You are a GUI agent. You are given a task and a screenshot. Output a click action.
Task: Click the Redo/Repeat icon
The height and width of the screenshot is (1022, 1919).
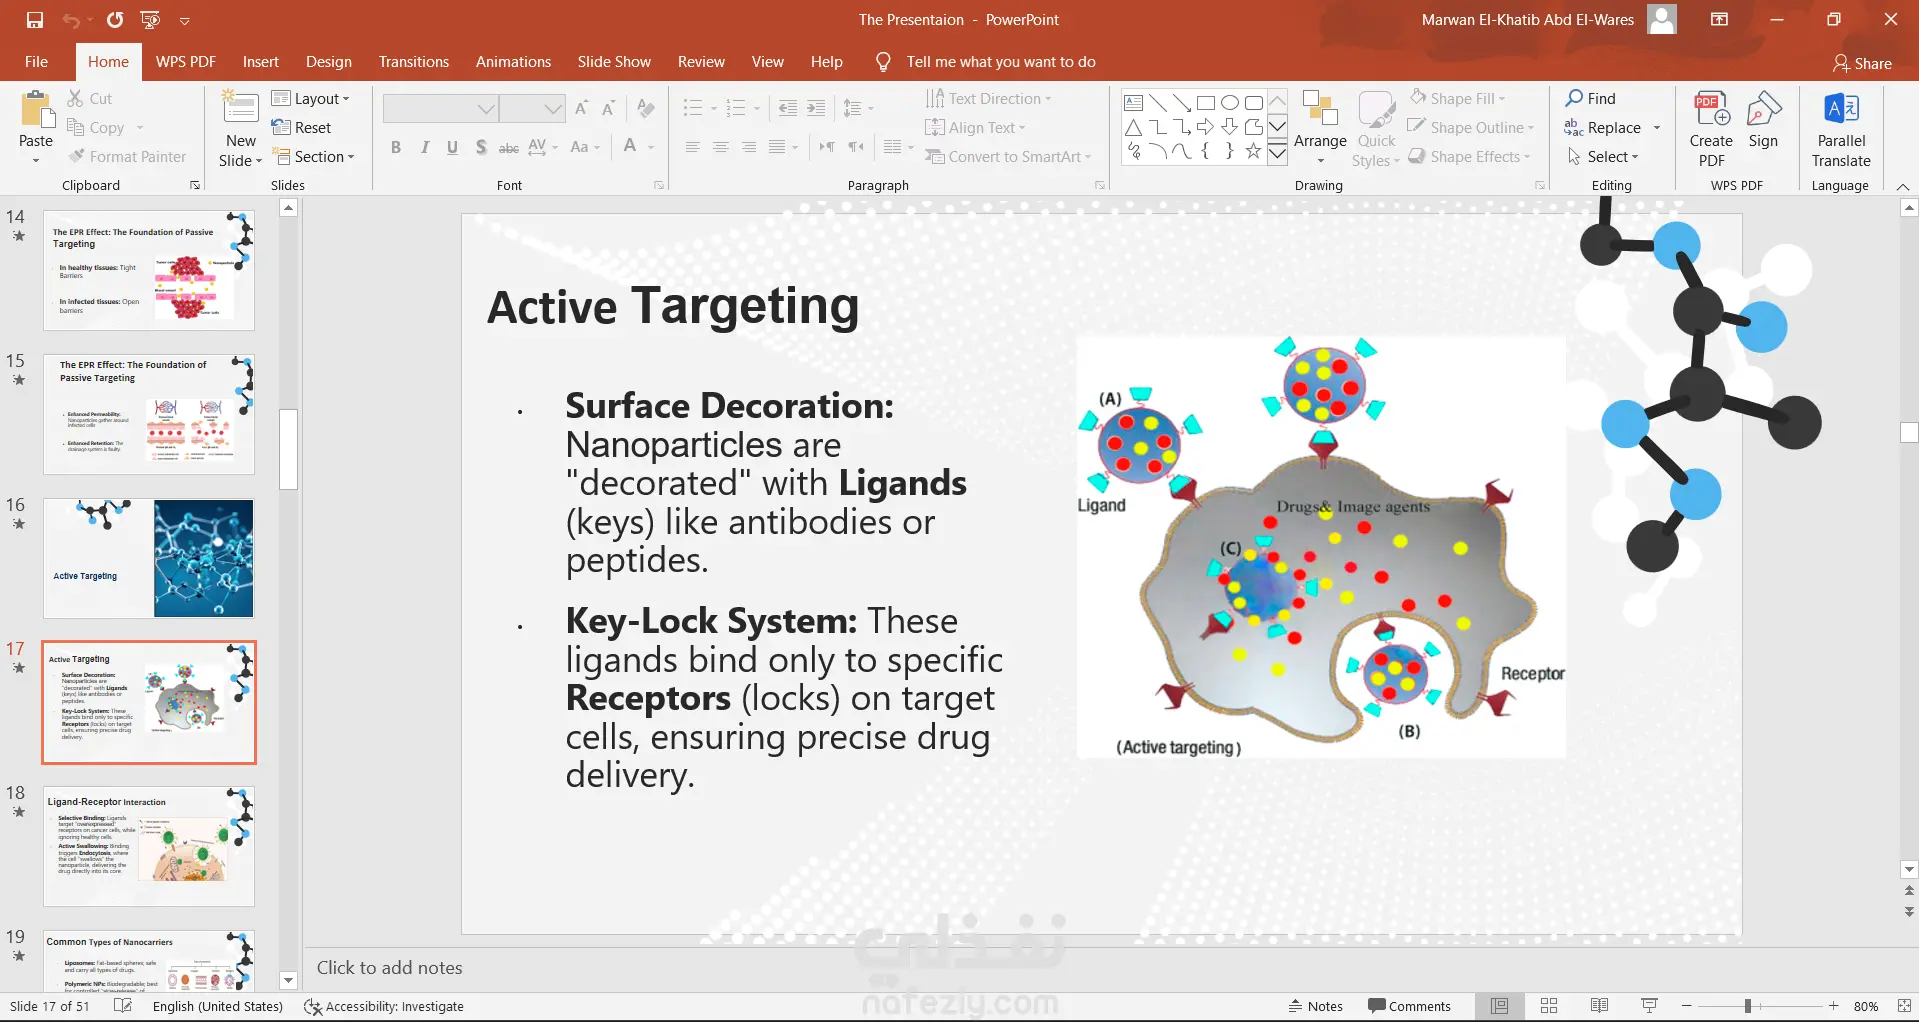[115, 19]
